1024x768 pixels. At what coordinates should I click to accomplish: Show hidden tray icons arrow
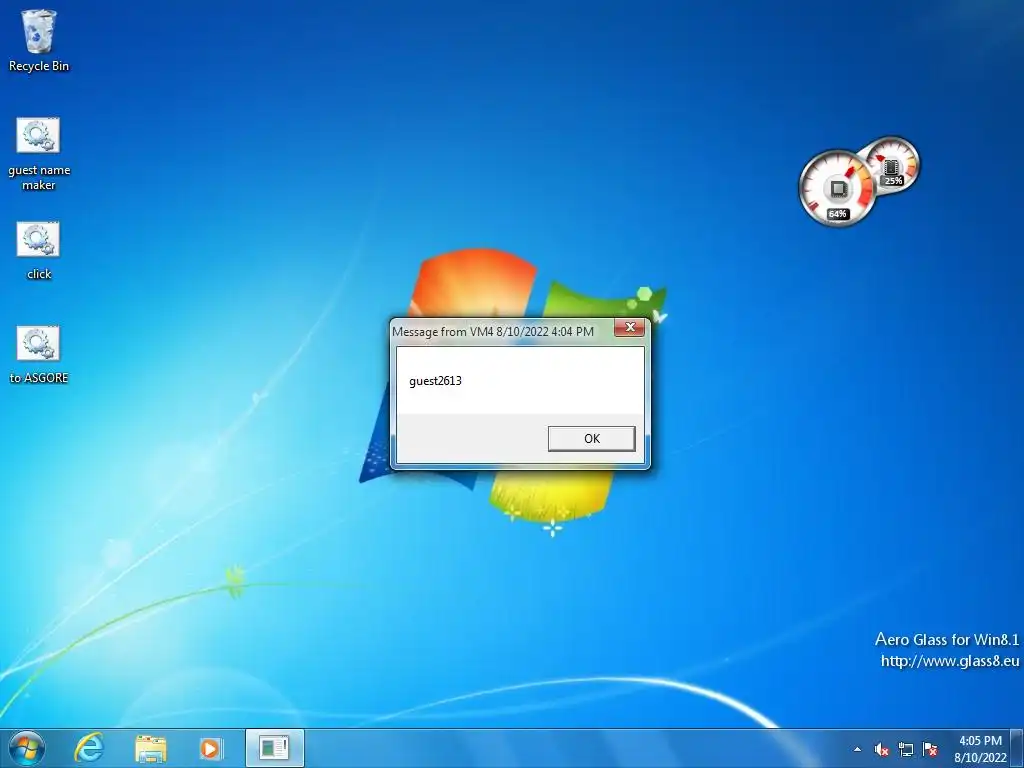click(x=857, y=749)
